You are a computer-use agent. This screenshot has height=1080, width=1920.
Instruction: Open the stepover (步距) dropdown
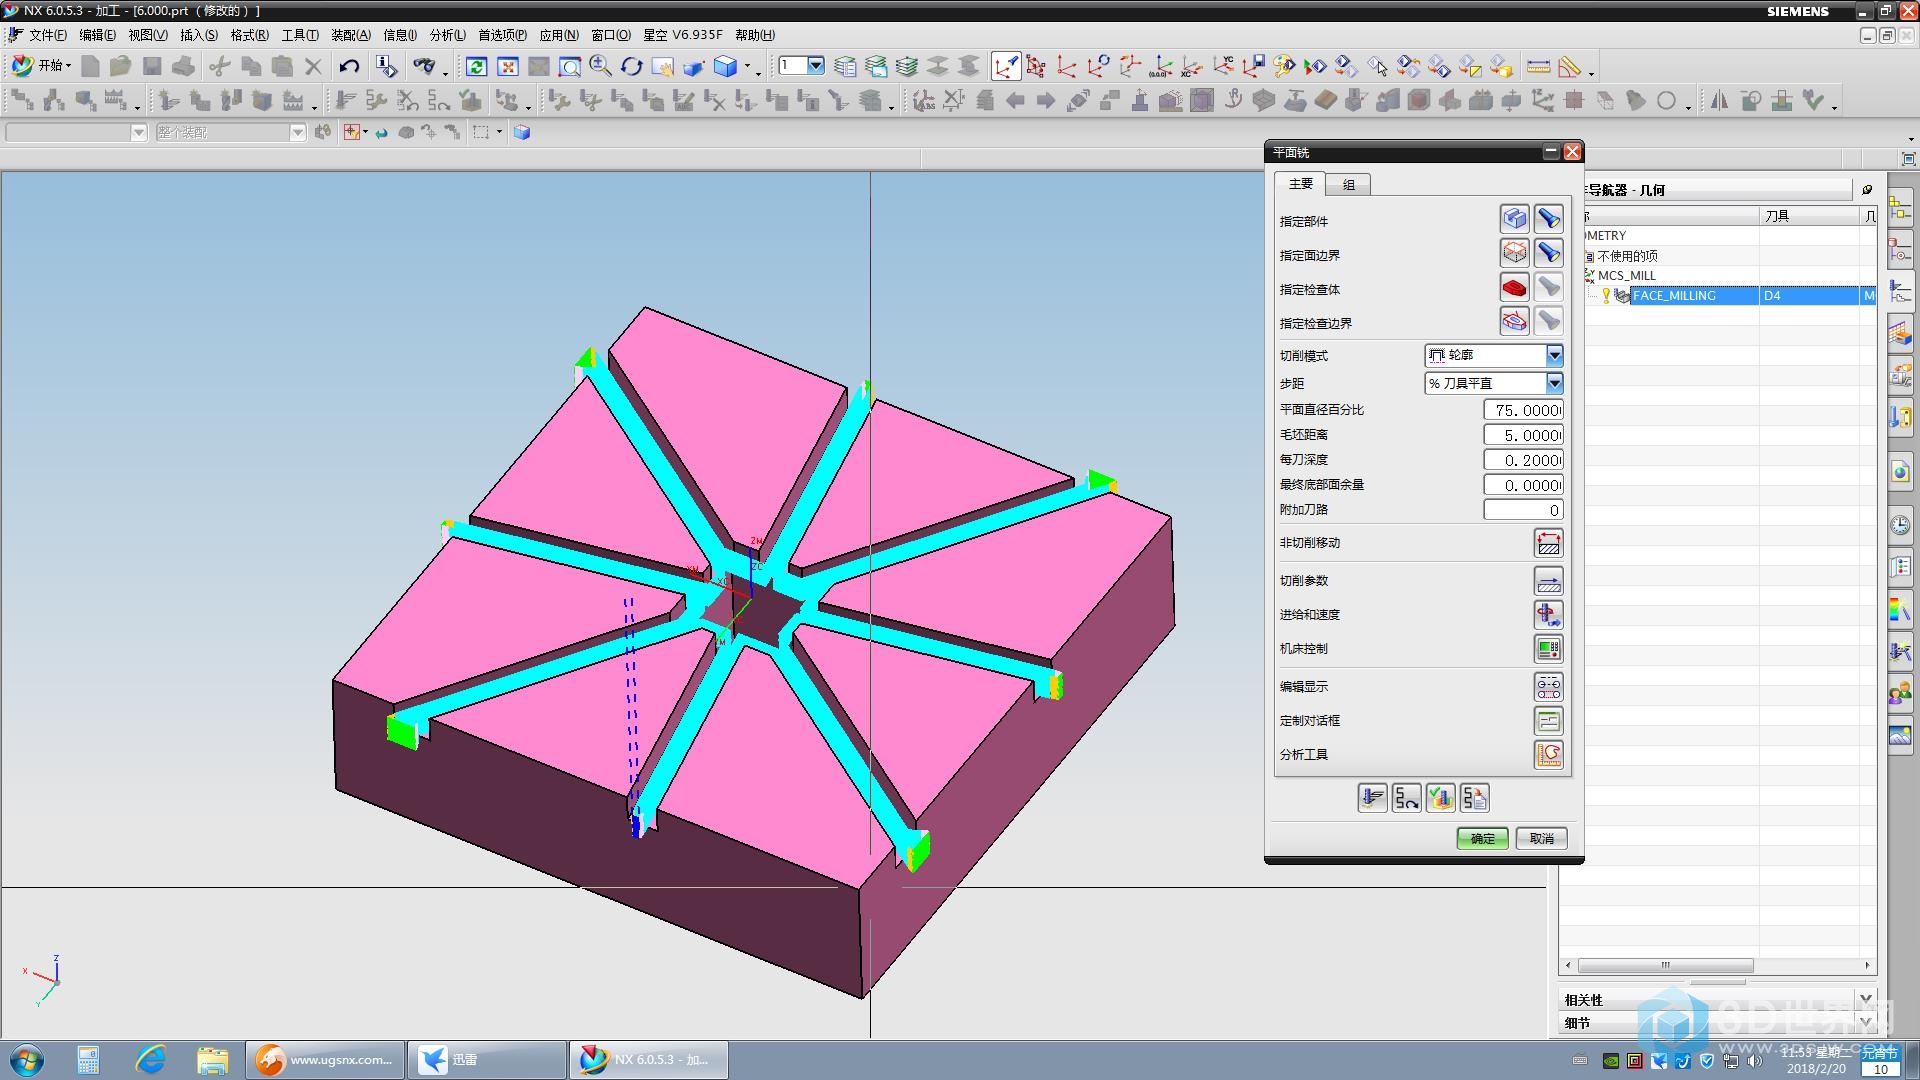click(x=1554, y=383)
